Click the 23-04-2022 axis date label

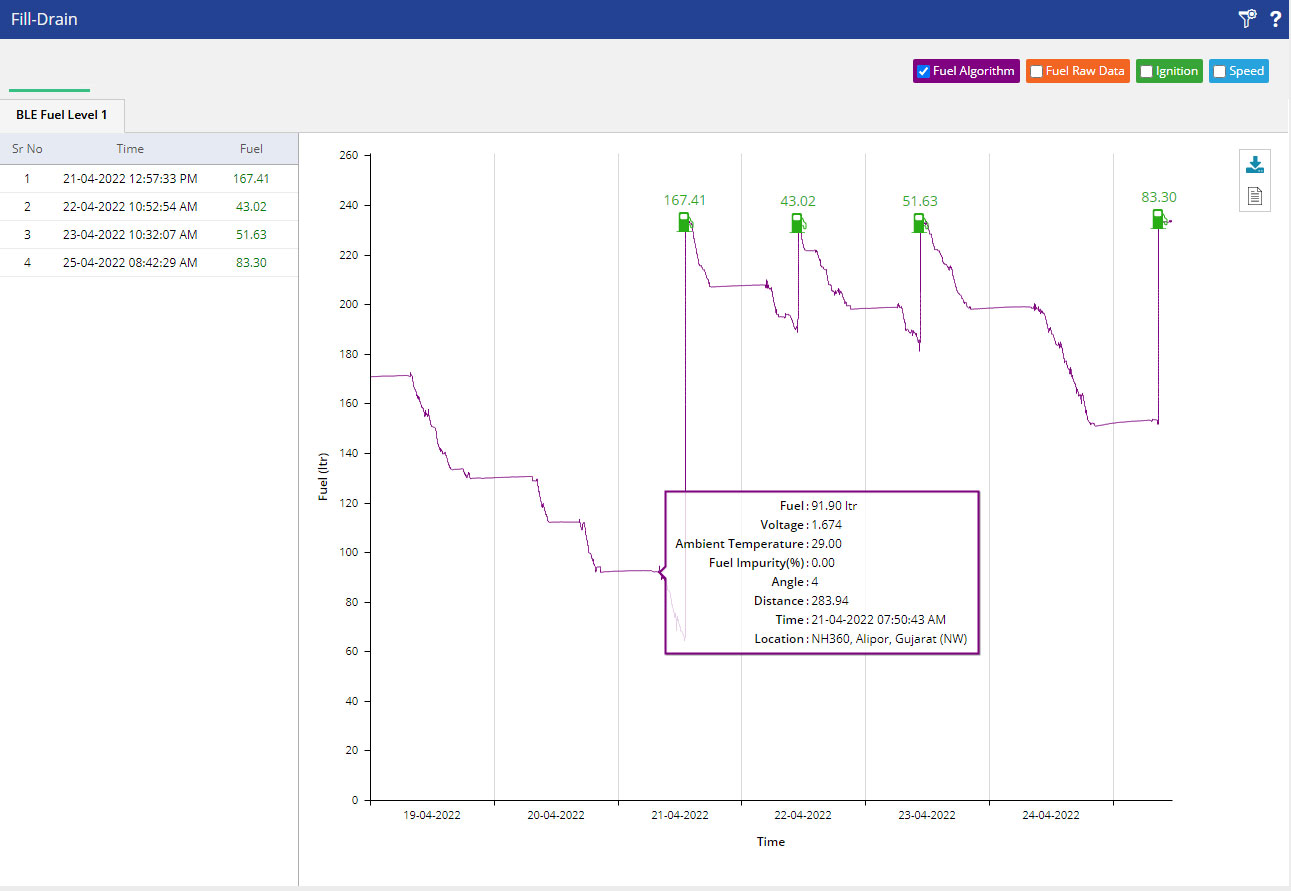click(927, 815)
